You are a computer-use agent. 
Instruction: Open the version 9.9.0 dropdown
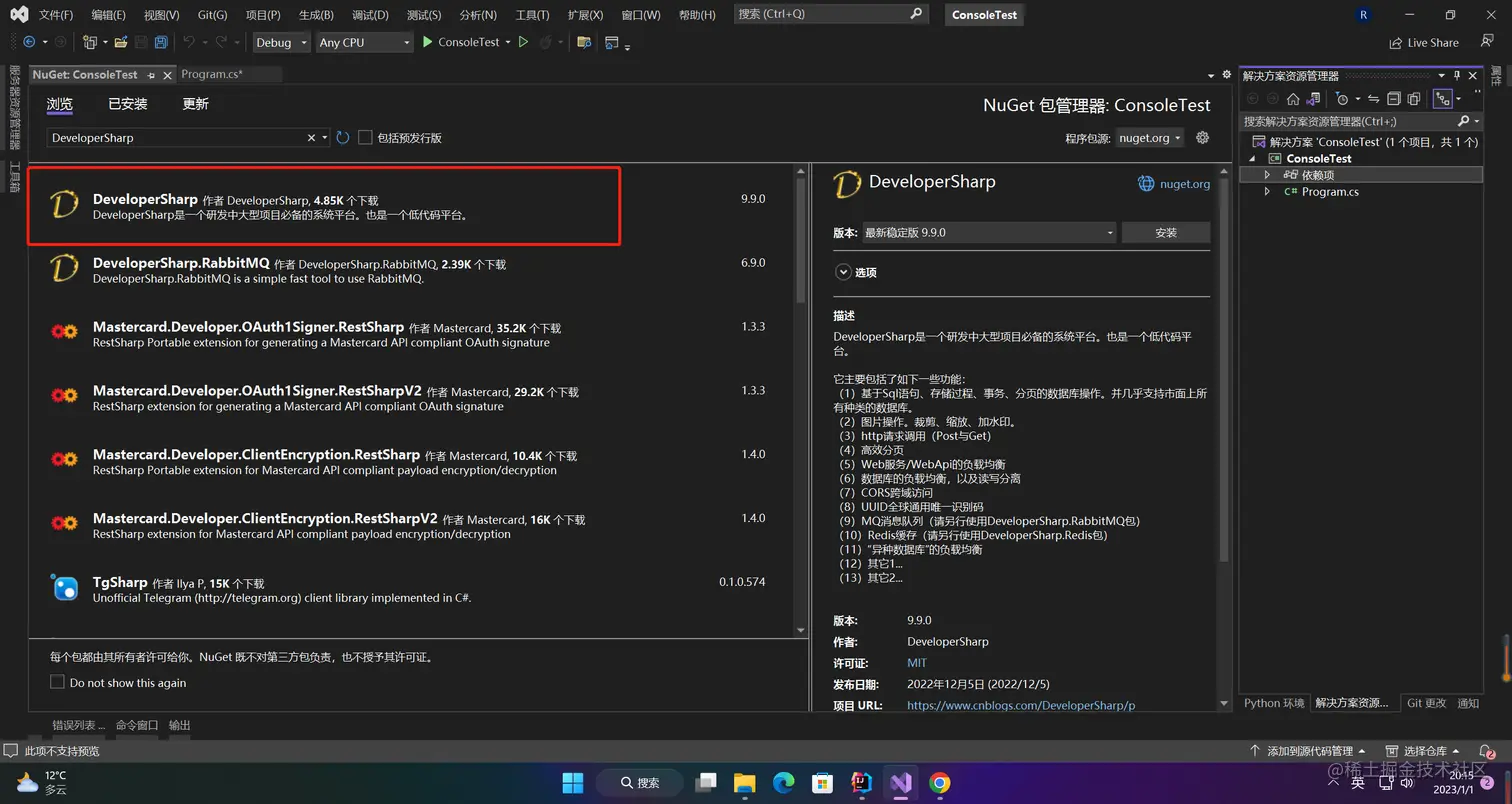click(988, 232)
